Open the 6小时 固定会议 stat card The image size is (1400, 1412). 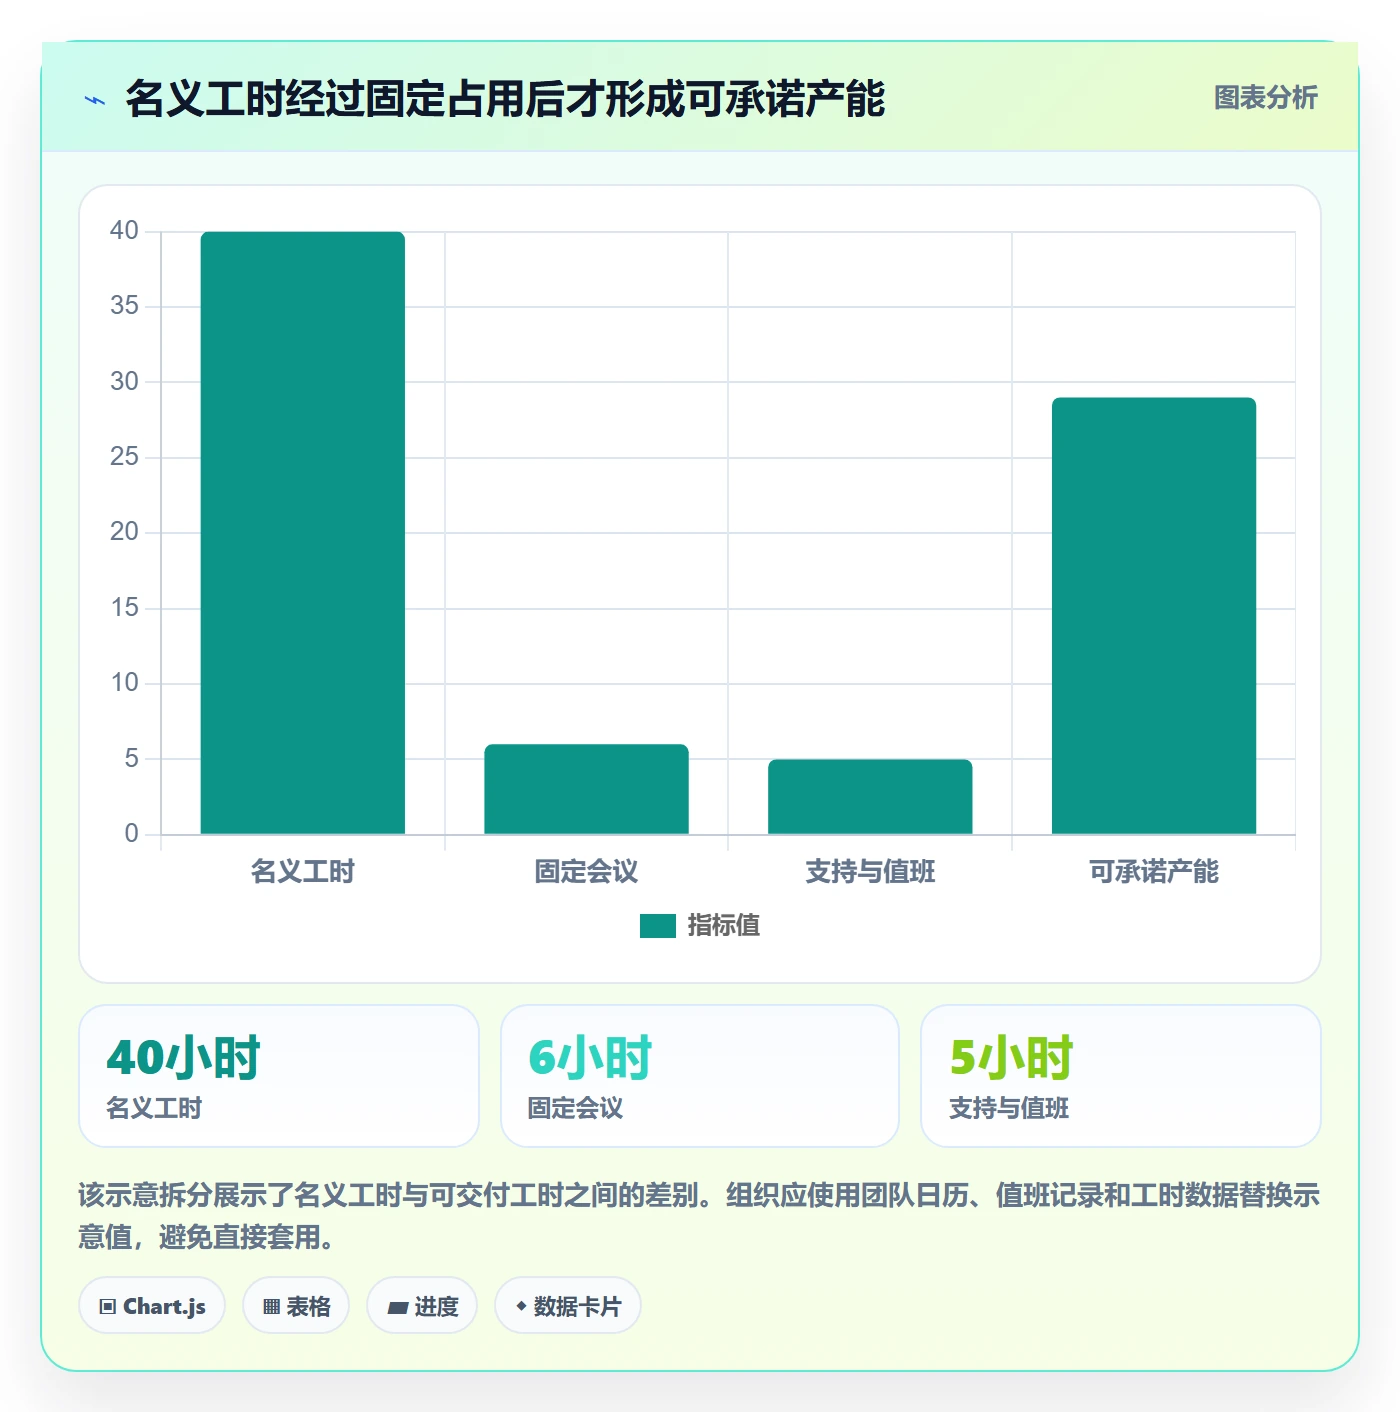pyautogui.click(x=700, y=1076)
